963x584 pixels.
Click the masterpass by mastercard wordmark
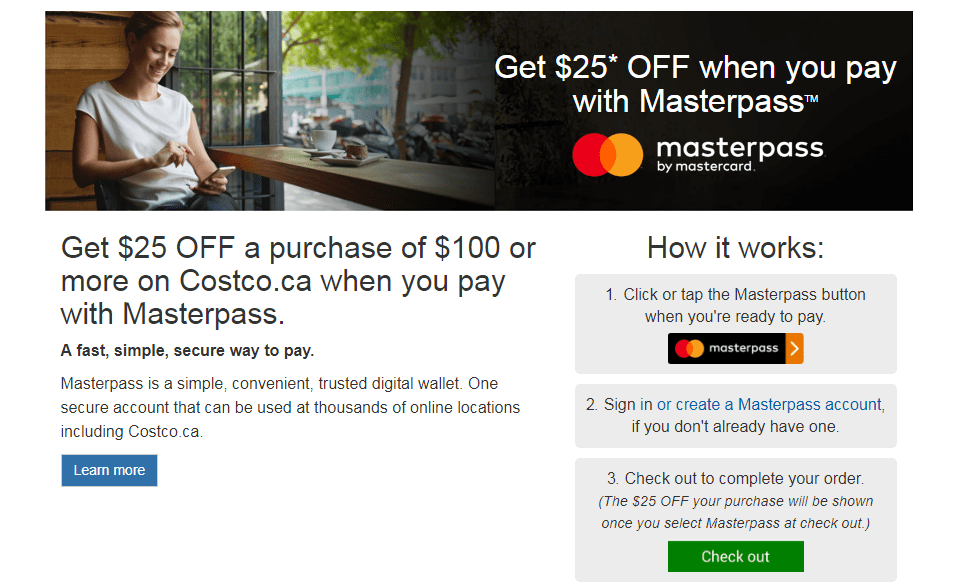coord(739,153)
